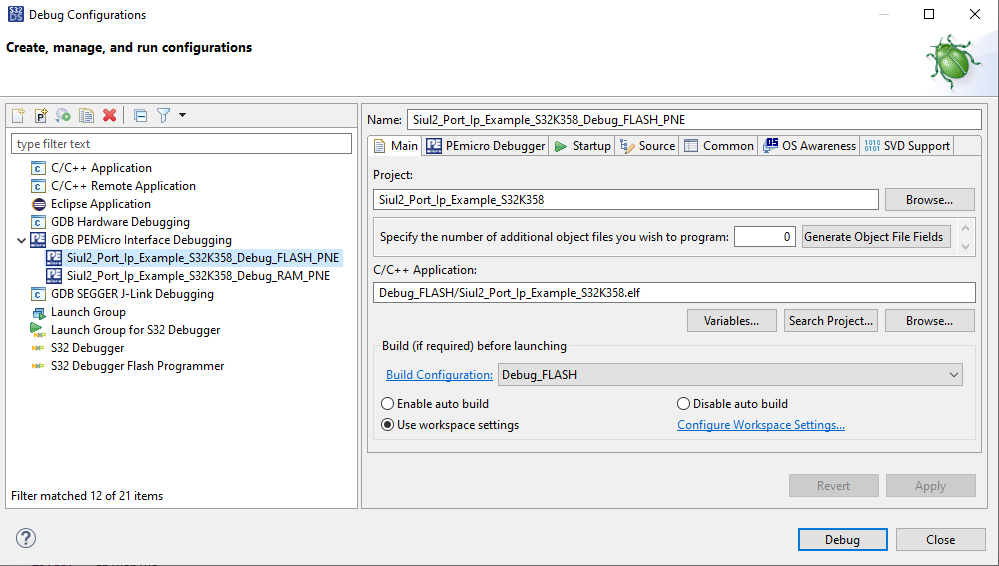Click the filter funnel icon
This screenshot has width=999, height=566.
click(164, 116)
